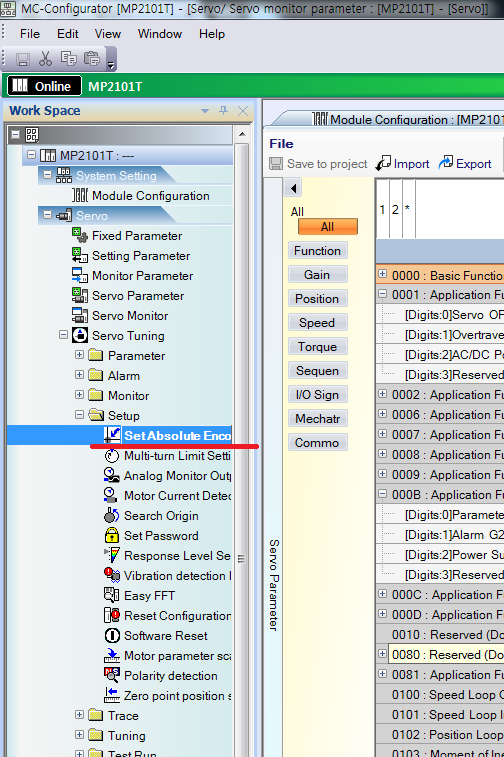Select the Position filter button

[318, 298]
